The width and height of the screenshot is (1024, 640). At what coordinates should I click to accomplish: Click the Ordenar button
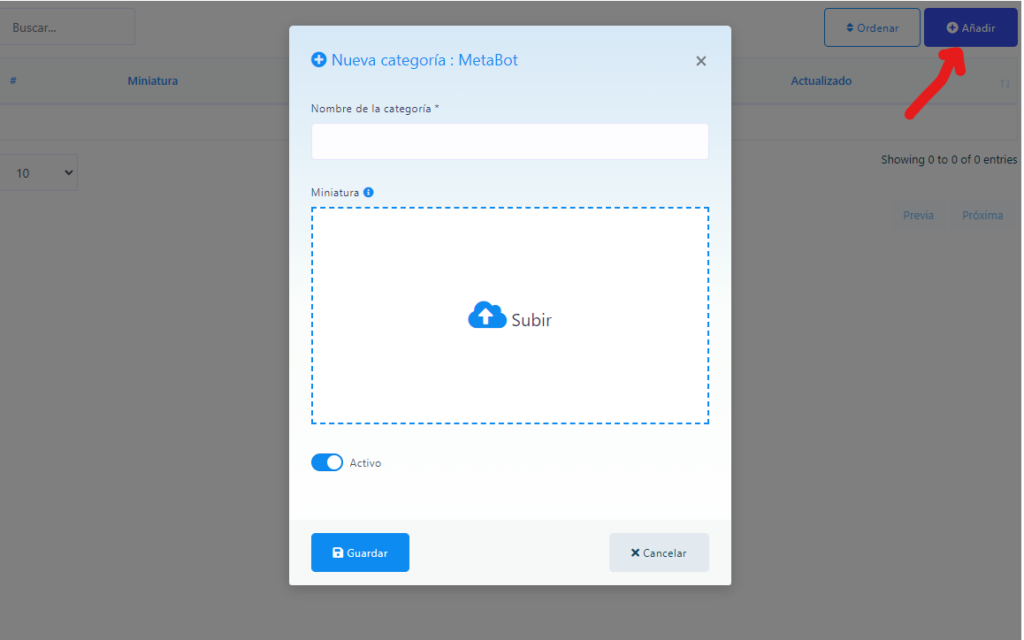[872, 27]
